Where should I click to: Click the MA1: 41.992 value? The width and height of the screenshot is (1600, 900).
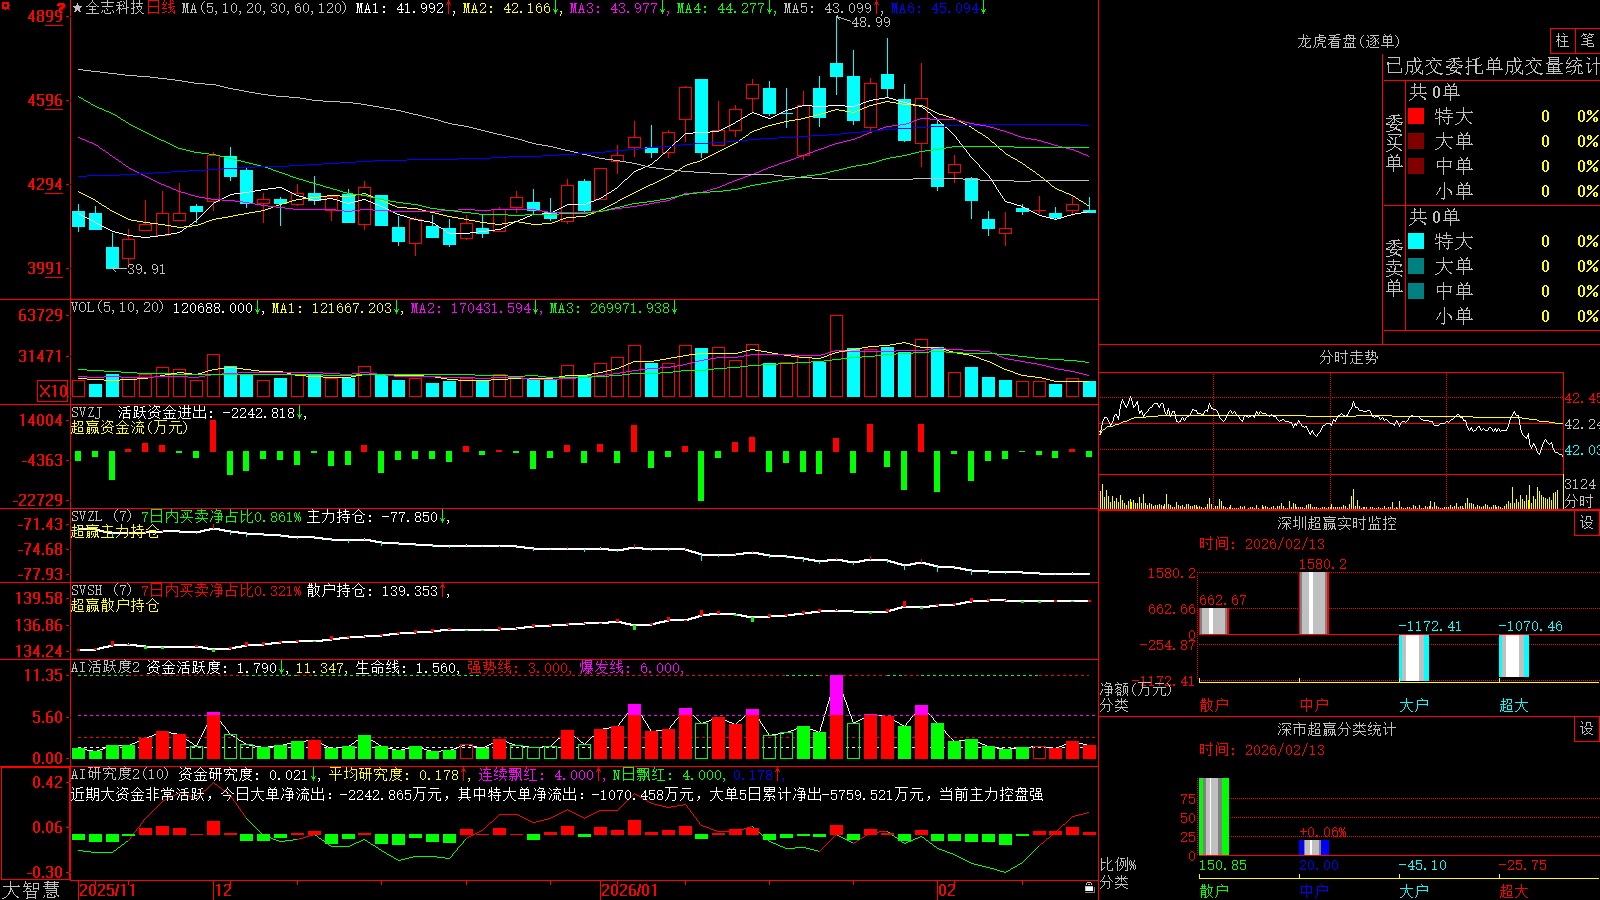(x=404, y=8)
